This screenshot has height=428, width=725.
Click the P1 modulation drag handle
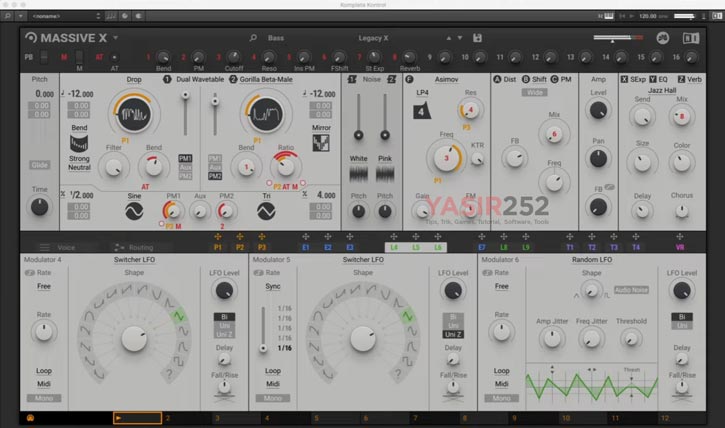point(218,237)
